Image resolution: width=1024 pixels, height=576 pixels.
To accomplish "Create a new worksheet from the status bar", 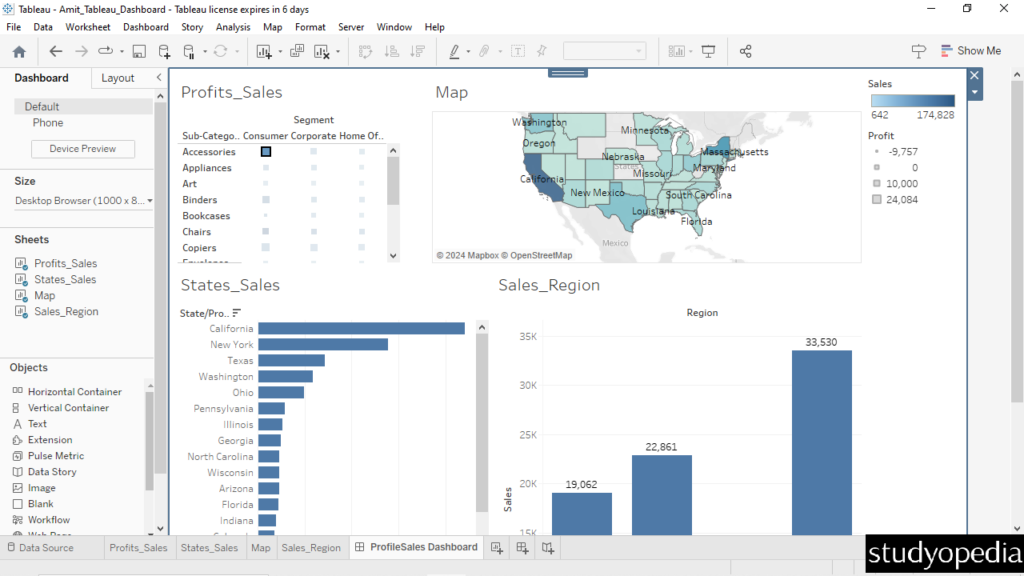I will pyautogui.click(x=497, y=547).
